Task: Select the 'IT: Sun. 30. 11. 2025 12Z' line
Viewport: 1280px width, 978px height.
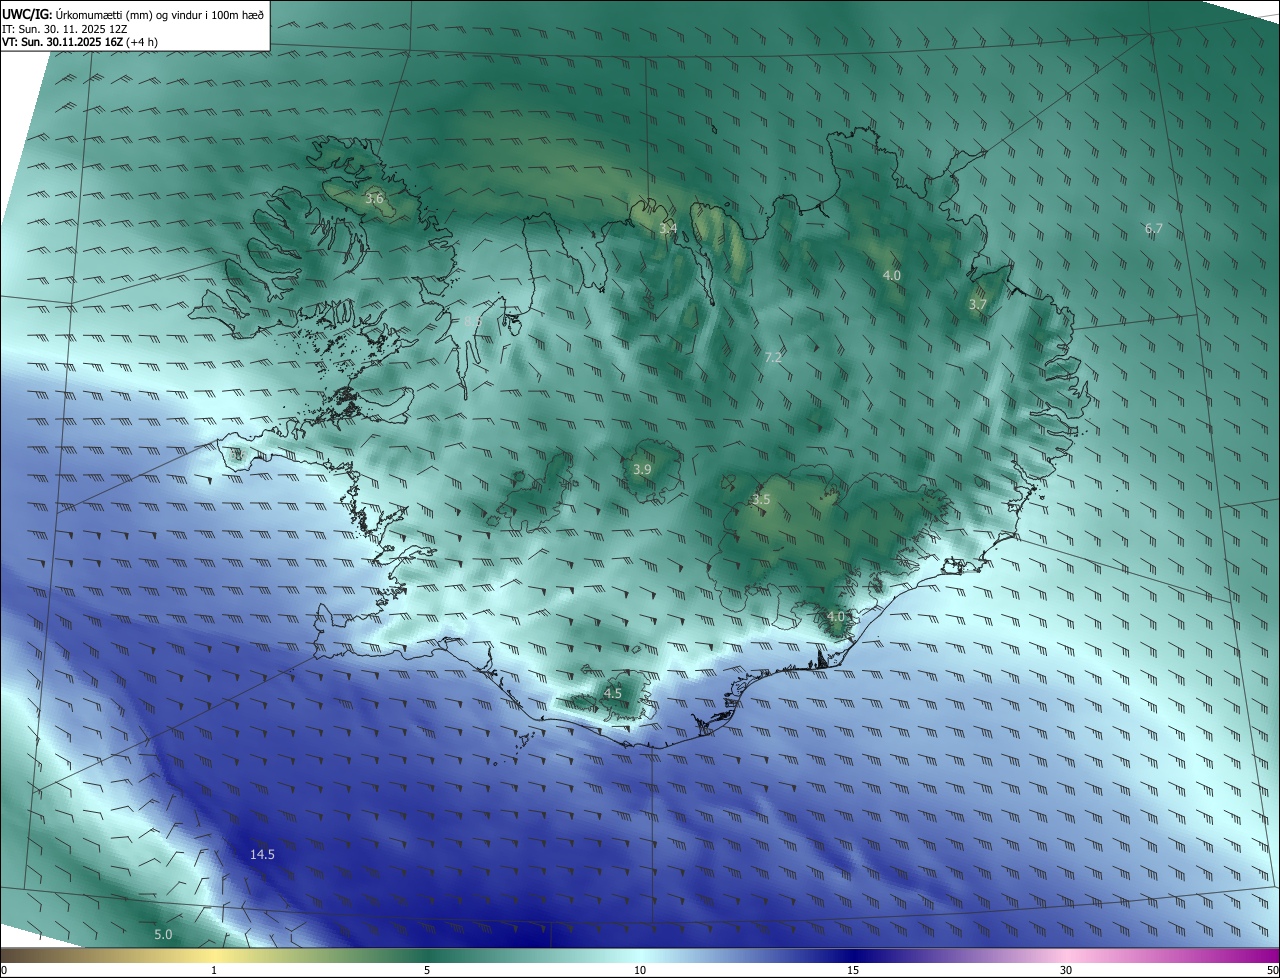Action: 64,29
